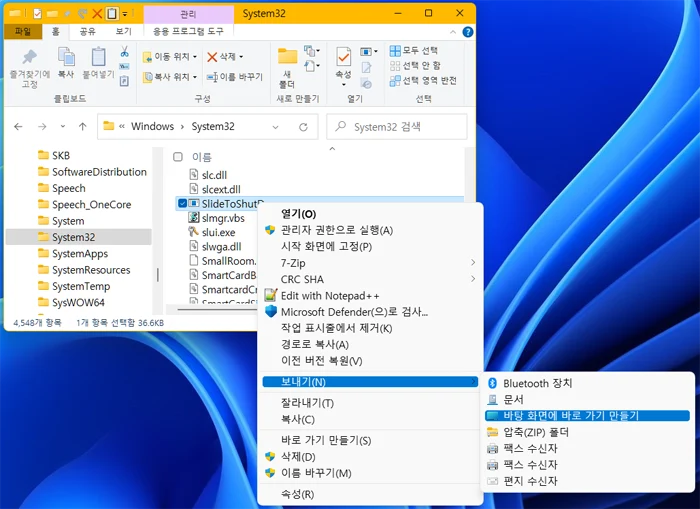Open the address bar history dropdown
This screenshot has height=509, width=700.
275,127
